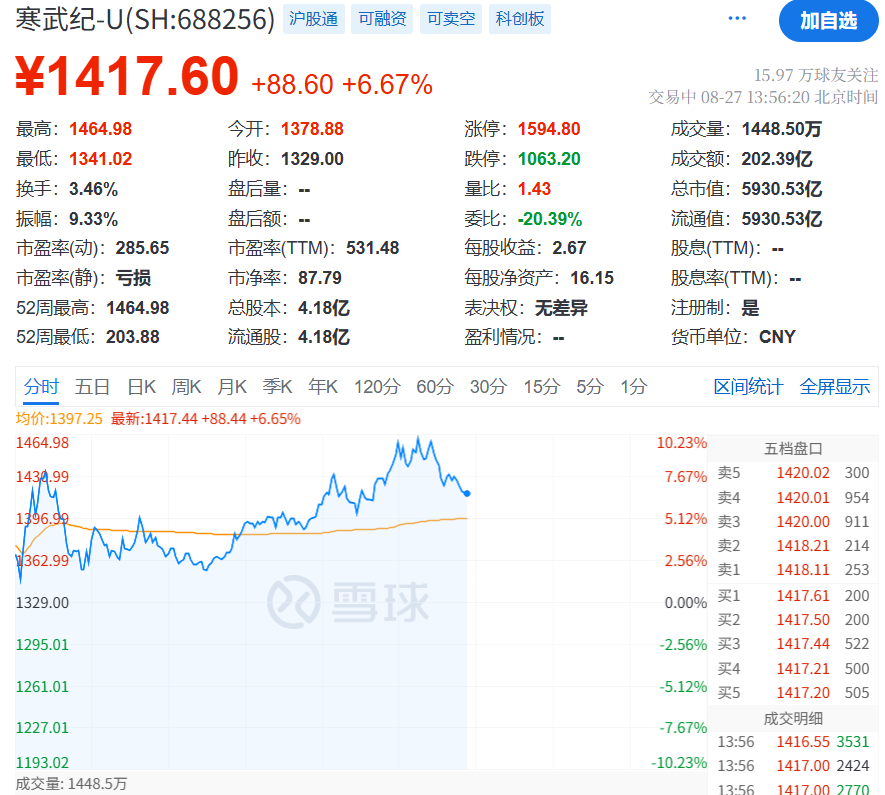The image size is (885, 795).
Task: Click the 总市值 value 5930.53亿
Action: (x=782, y=189)
